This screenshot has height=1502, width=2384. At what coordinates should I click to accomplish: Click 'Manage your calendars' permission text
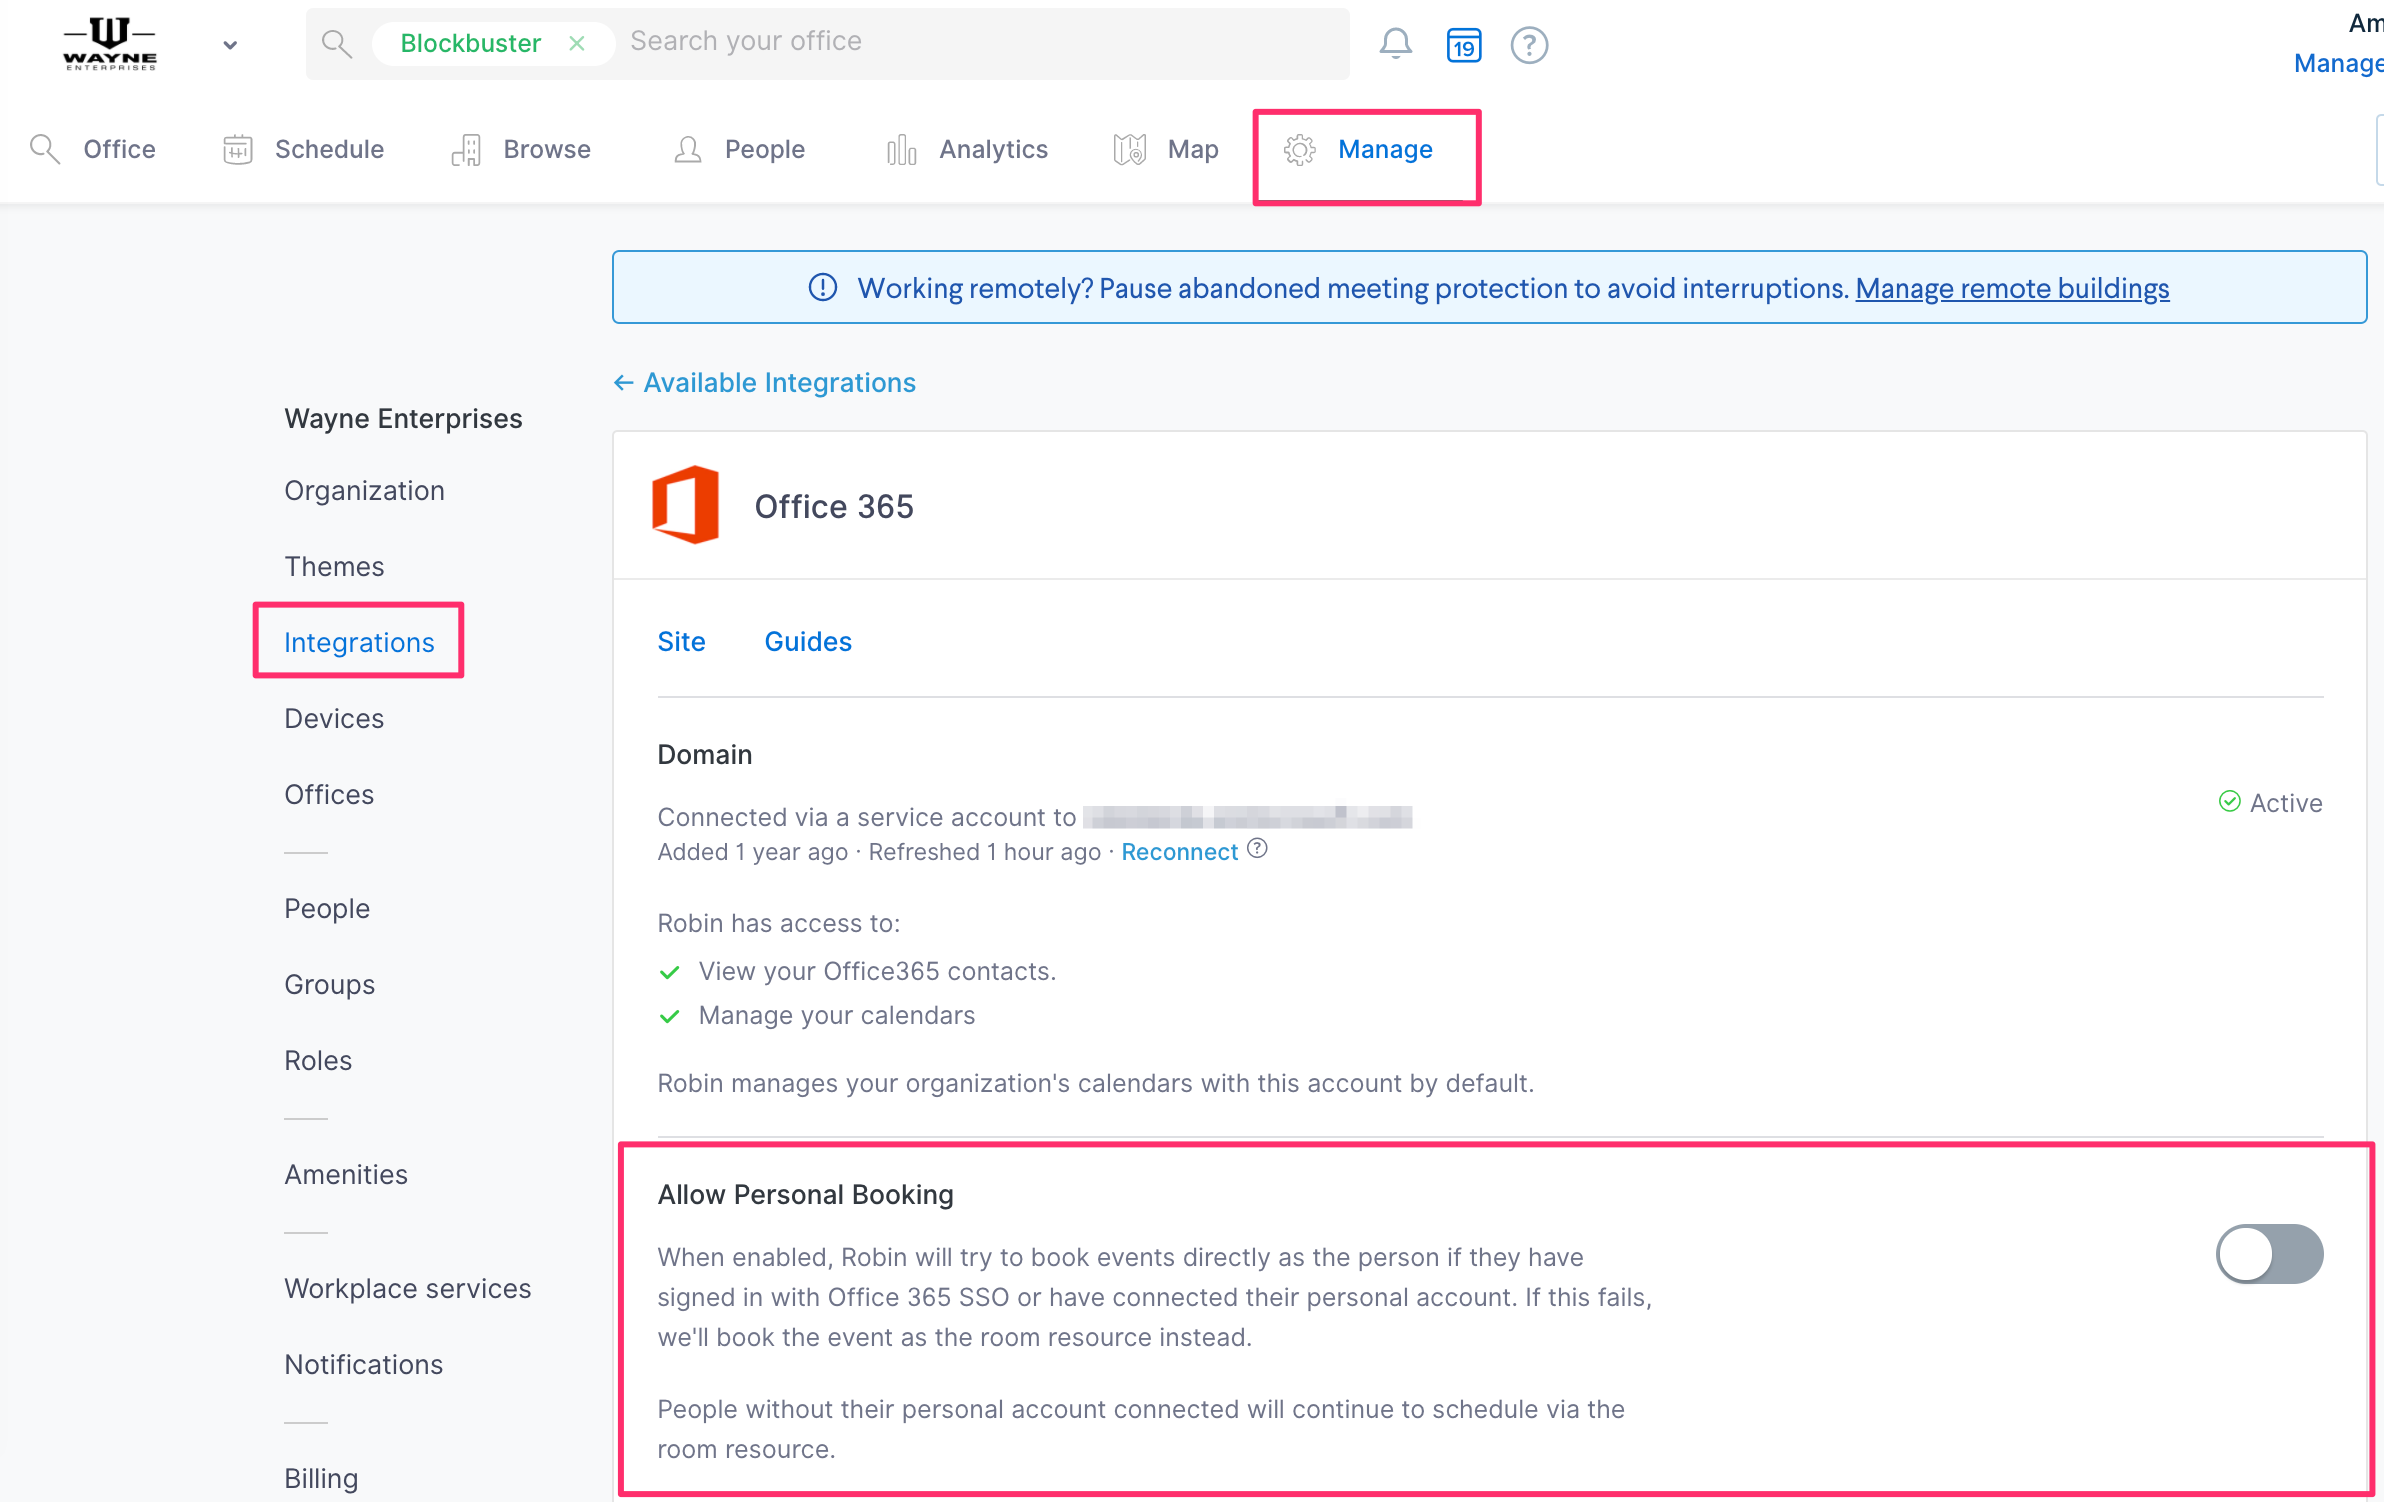click(x=837, y=1015)
